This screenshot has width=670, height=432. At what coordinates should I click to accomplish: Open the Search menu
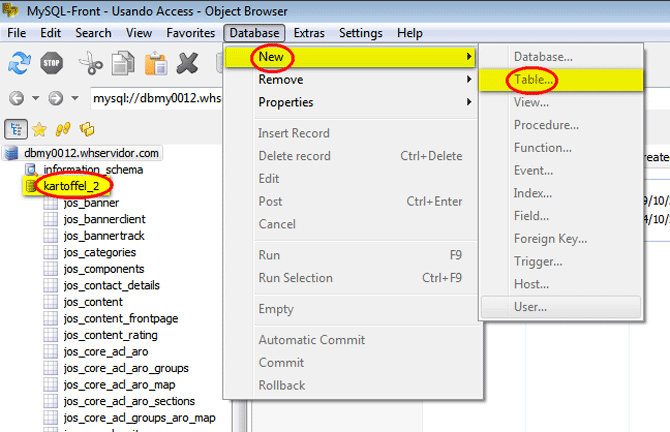point(93,33)
